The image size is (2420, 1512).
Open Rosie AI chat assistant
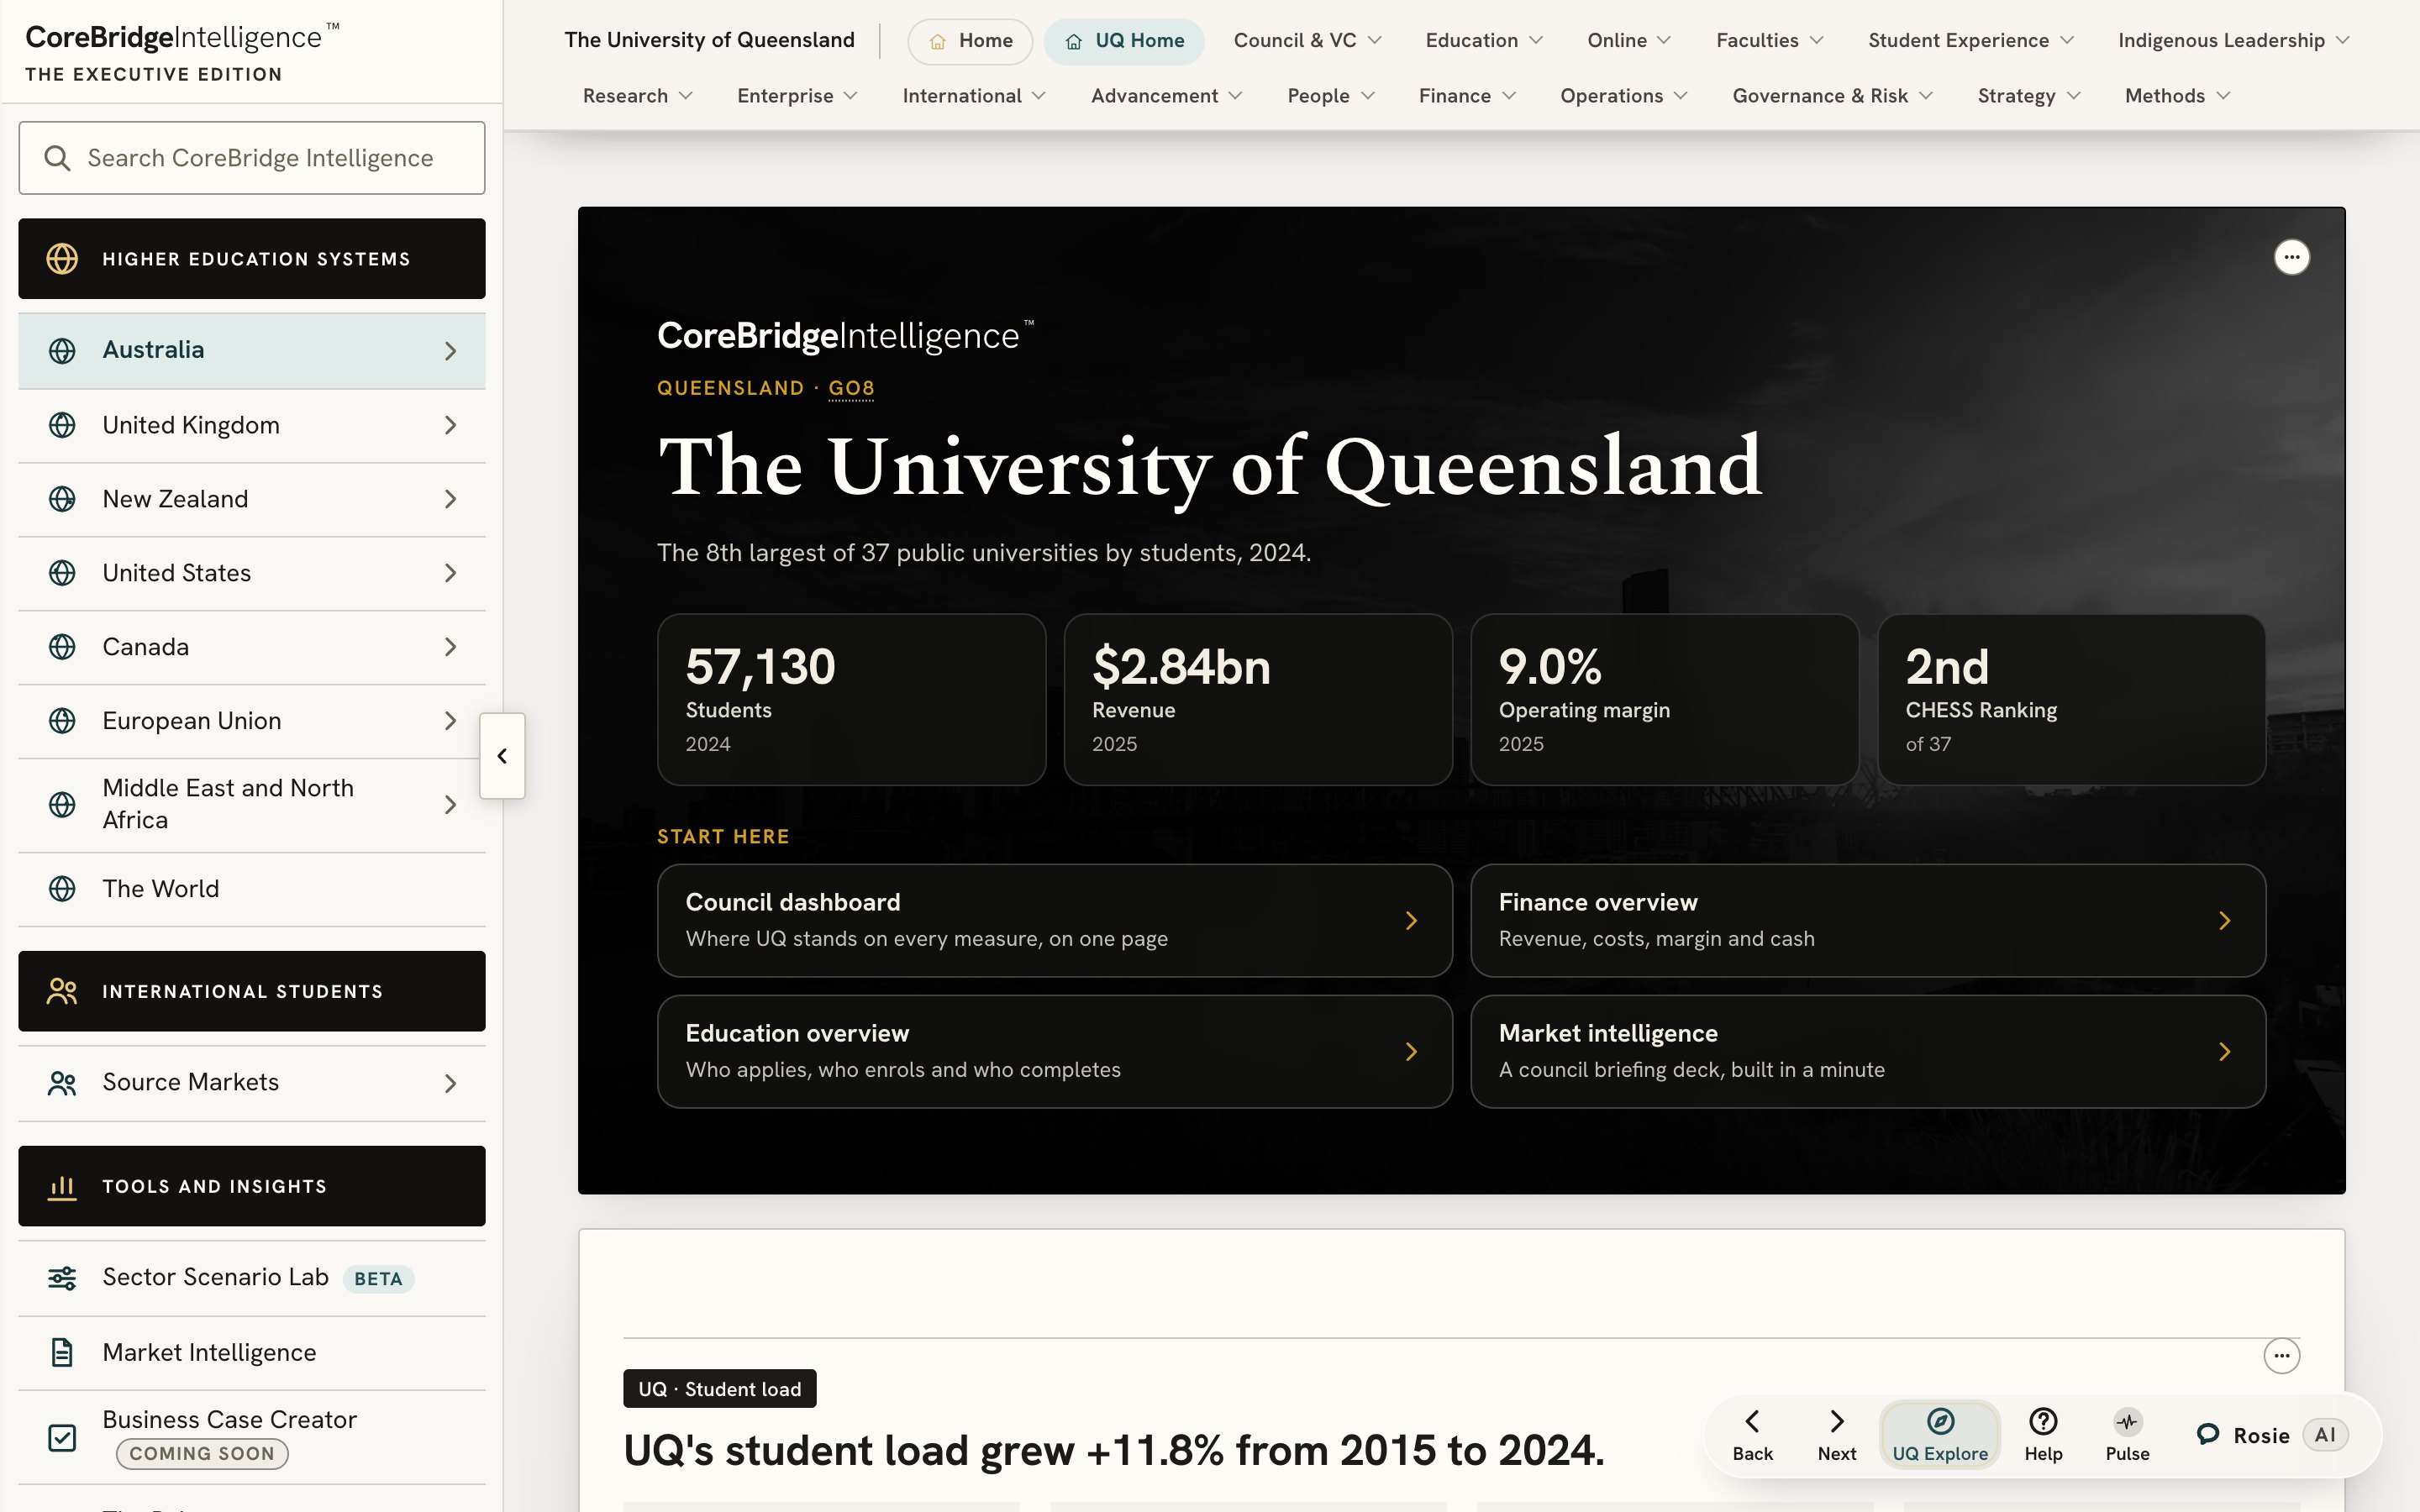coord(2272,1435)
